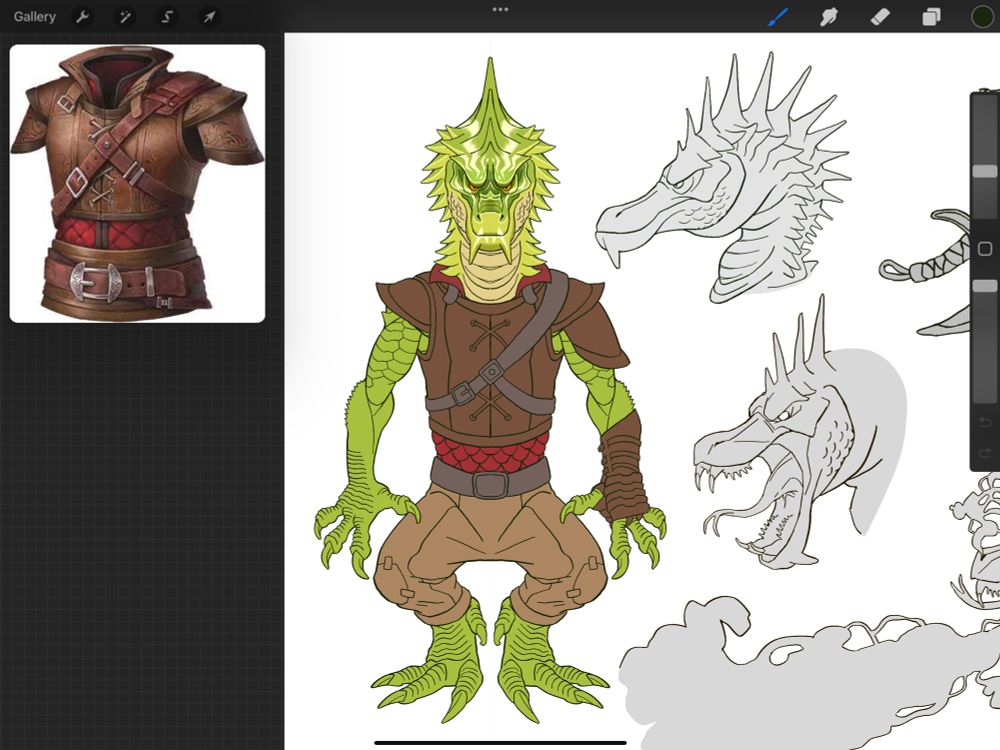Viewport: 1000px width, 750px height.
Task: Tap the redo arrow in sidebar
Action: point(985,453)
